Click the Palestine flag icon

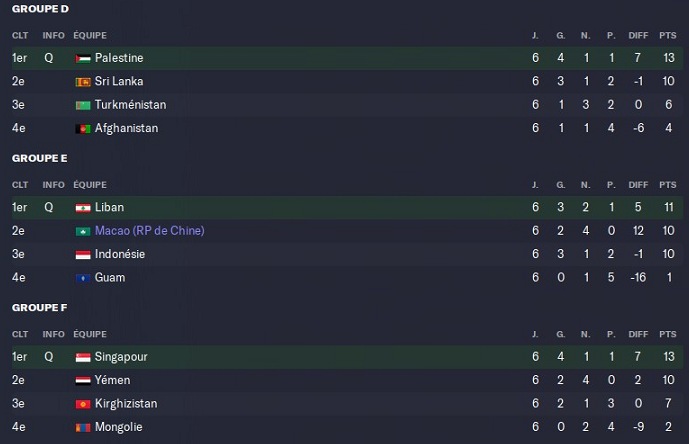[x=83, y=58]
